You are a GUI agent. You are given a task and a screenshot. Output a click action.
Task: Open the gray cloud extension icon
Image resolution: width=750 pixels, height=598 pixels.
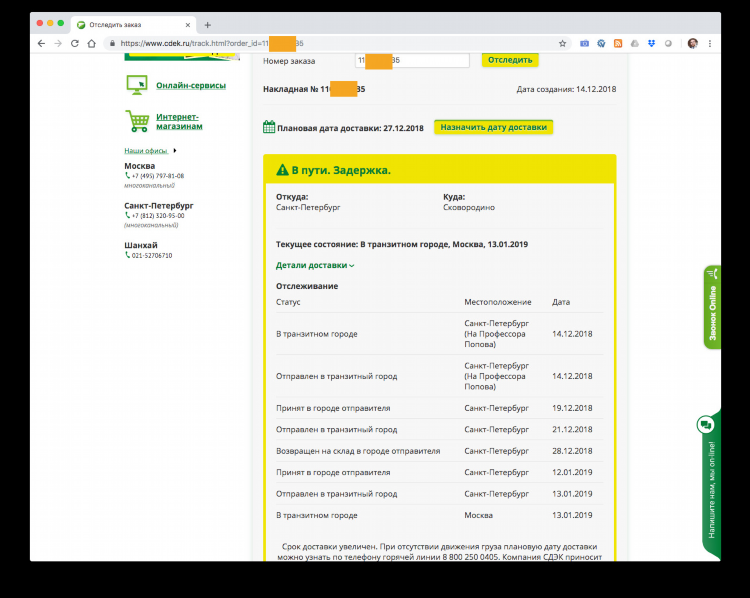pos(635,44)
